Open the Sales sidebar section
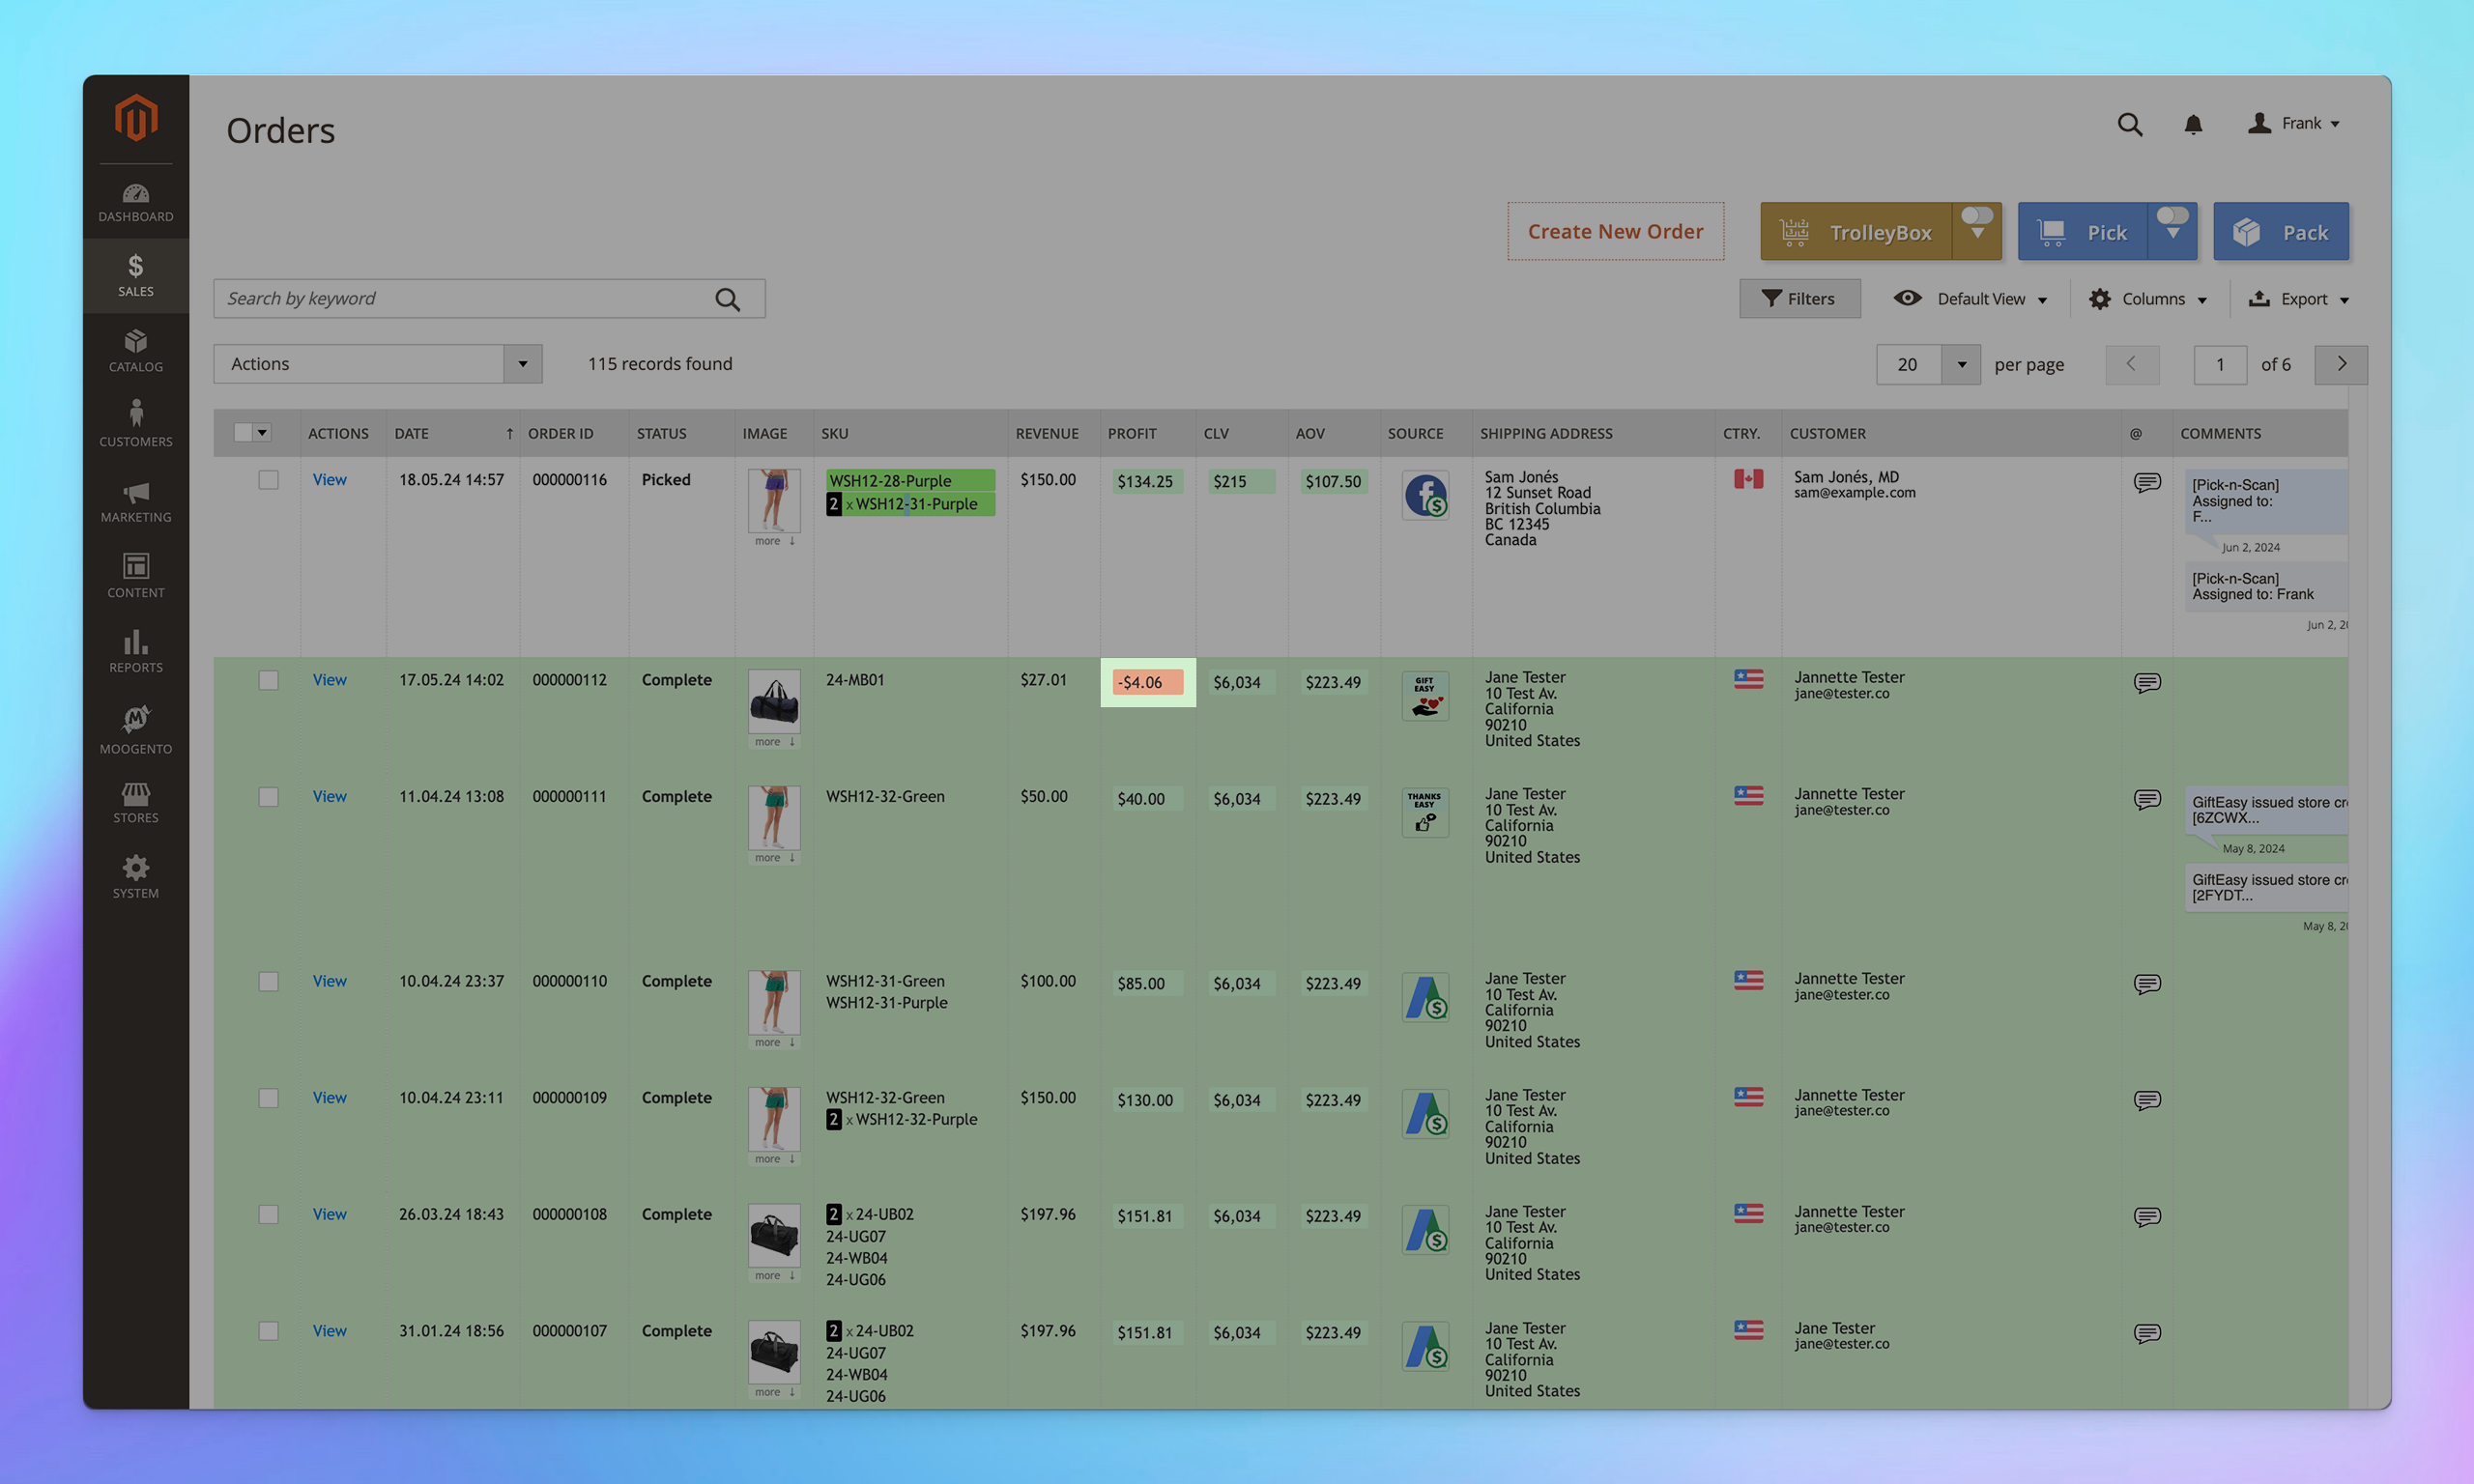 coord(136,276)
